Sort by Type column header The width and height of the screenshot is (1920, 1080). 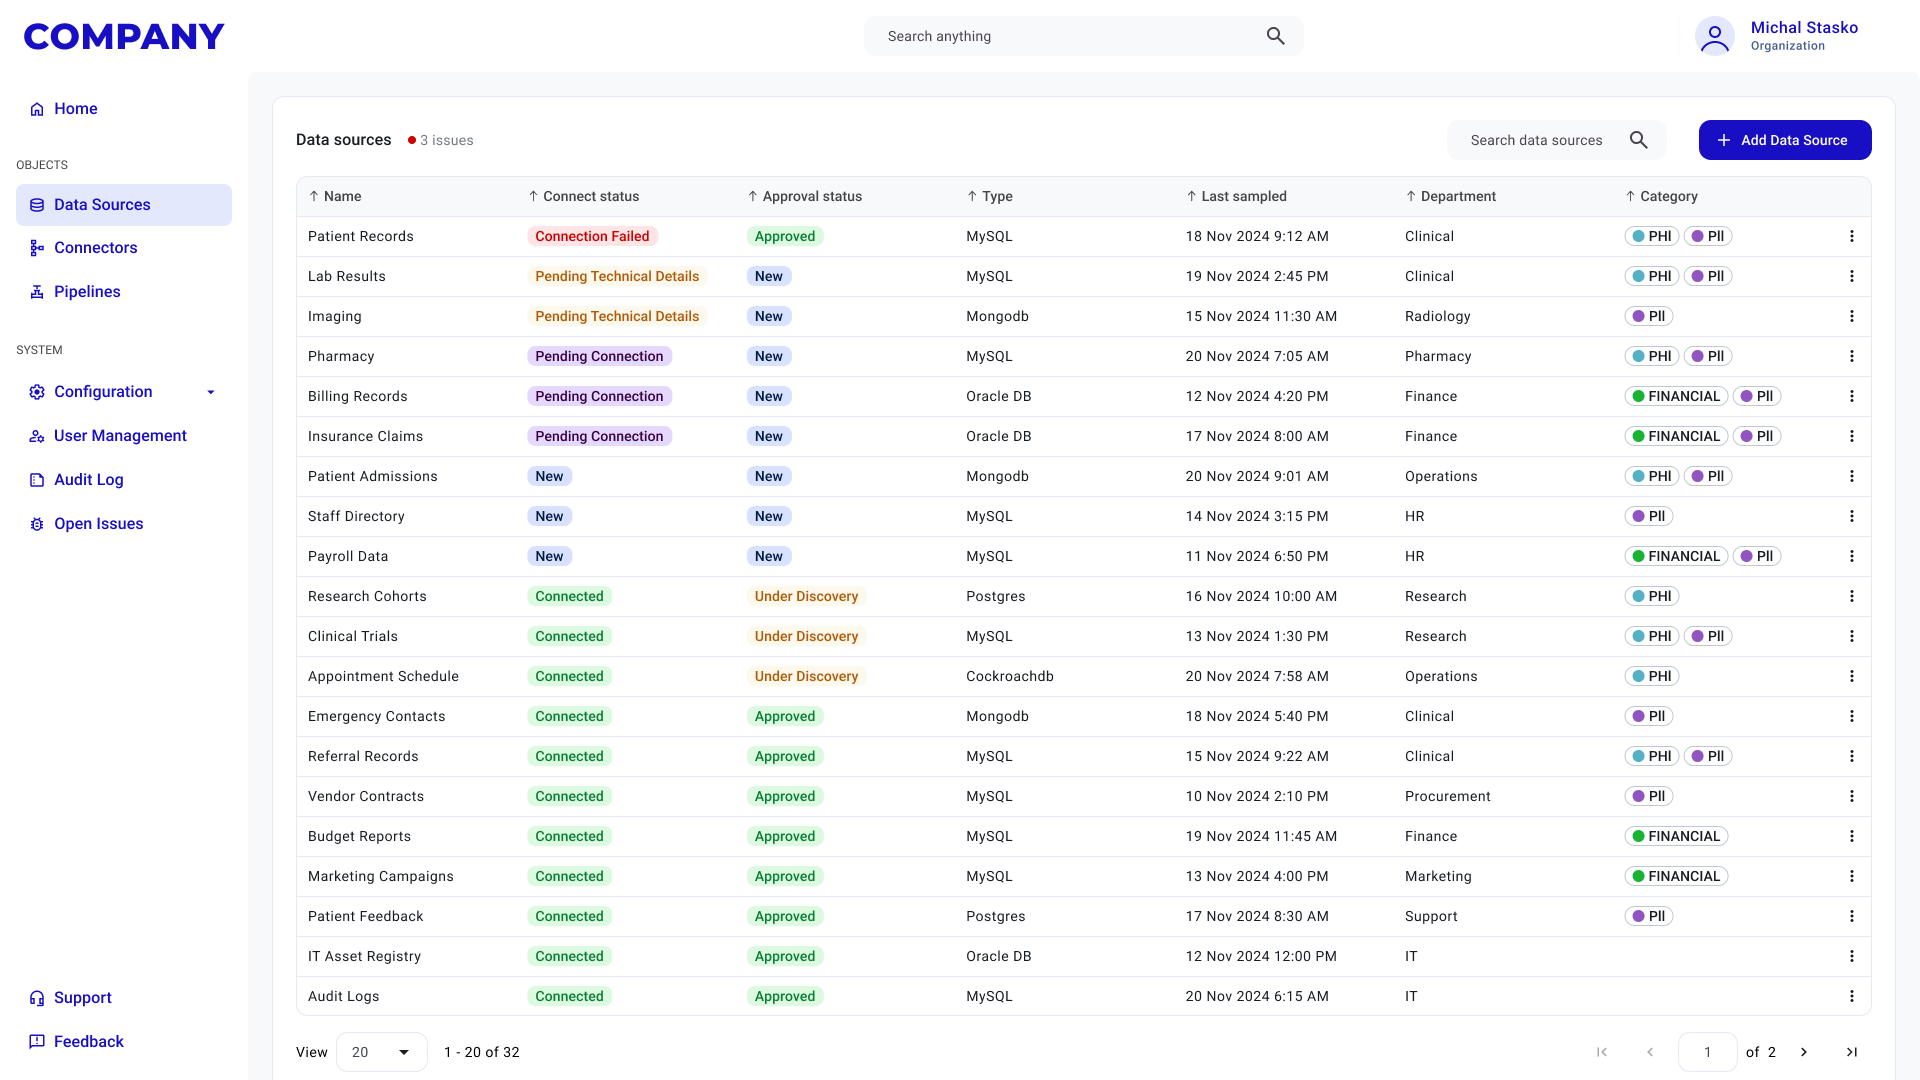[x=989, y=196]
